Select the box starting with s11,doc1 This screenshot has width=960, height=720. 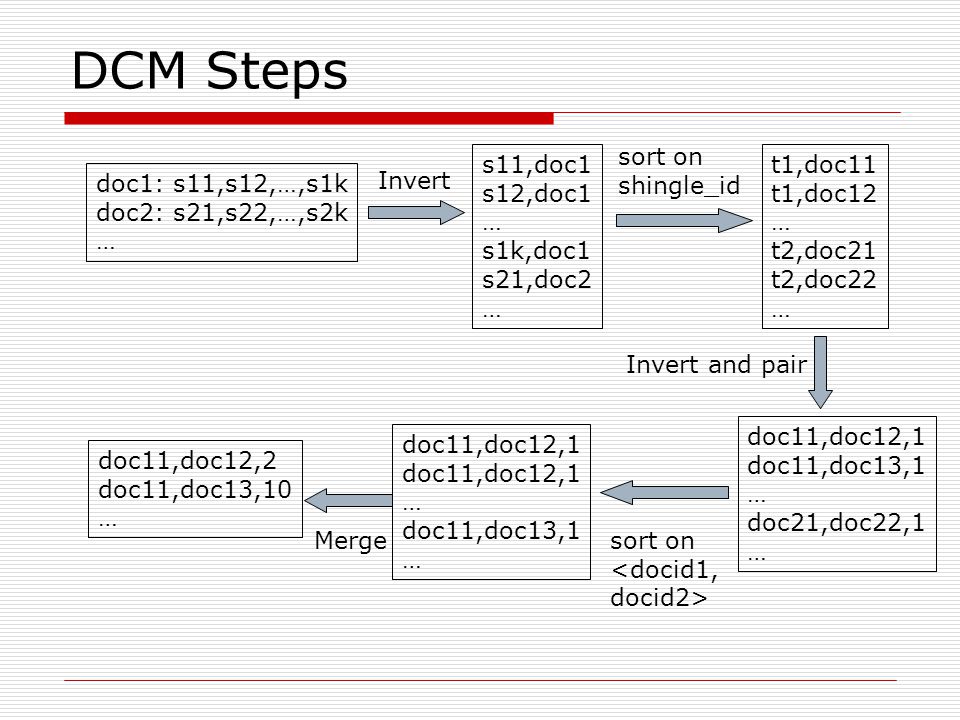coord(537,236)
